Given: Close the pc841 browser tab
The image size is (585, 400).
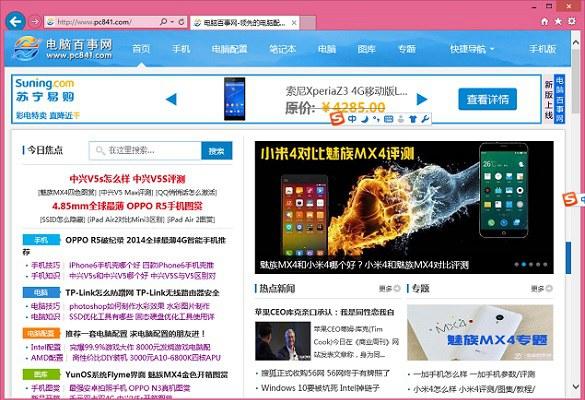Looking at the screenshot, I should pos(294,23).
